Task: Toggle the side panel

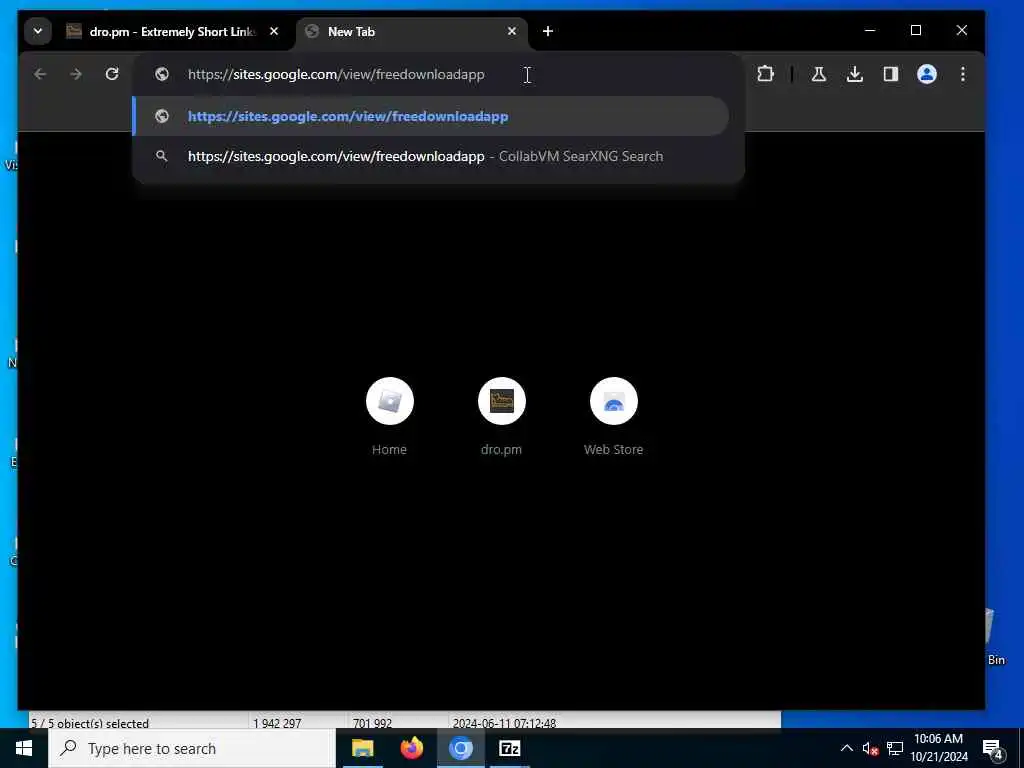Action: pyautogui.click(x=891, y=74)
